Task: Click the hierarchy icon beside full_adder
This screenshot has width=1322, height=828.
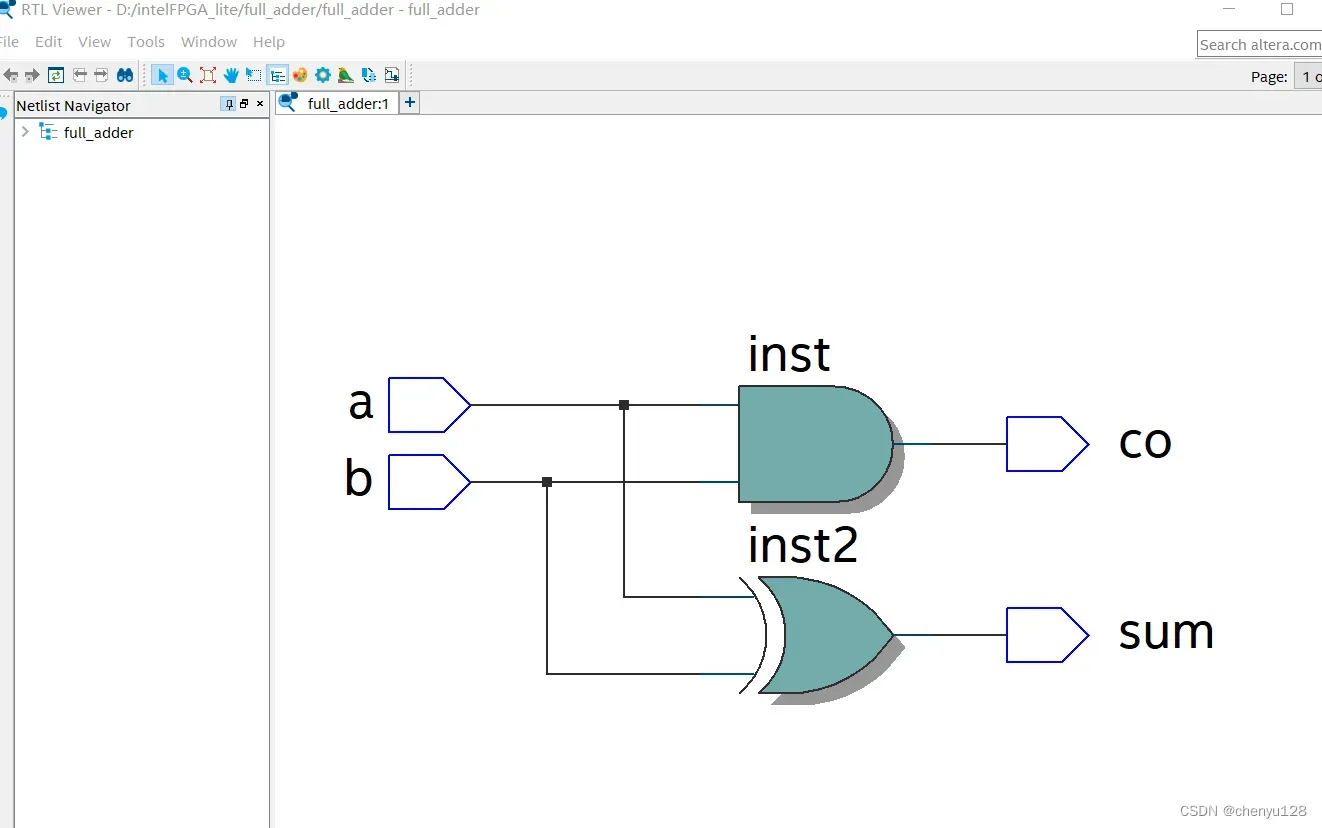Action: [47, 132]
